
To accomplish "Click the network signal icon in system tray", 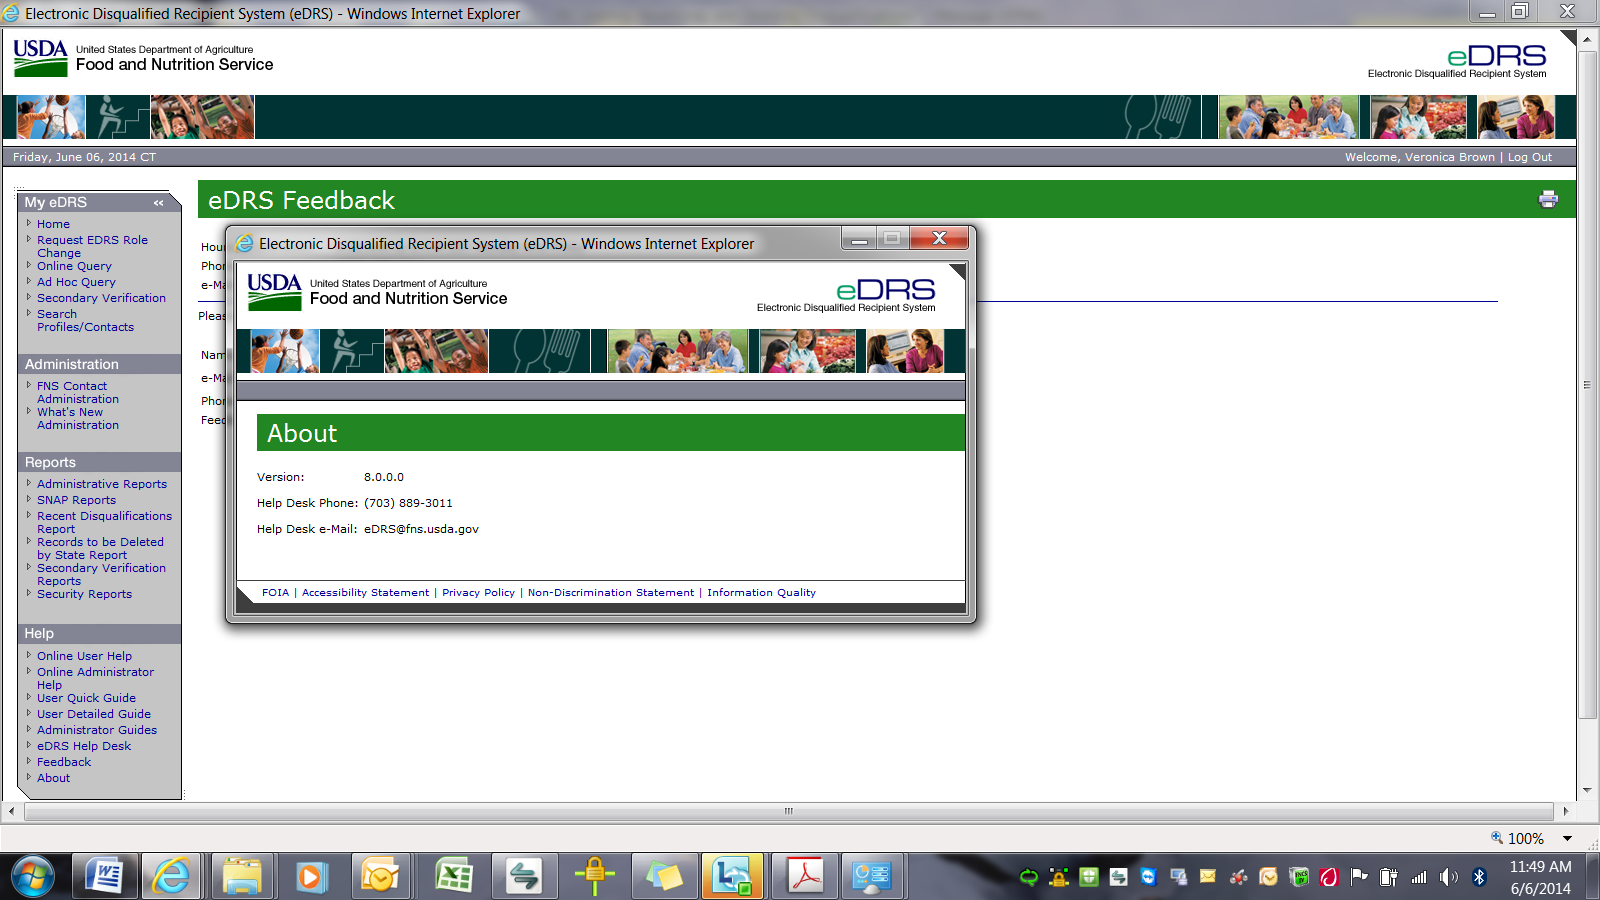I will coord(1419,877).
